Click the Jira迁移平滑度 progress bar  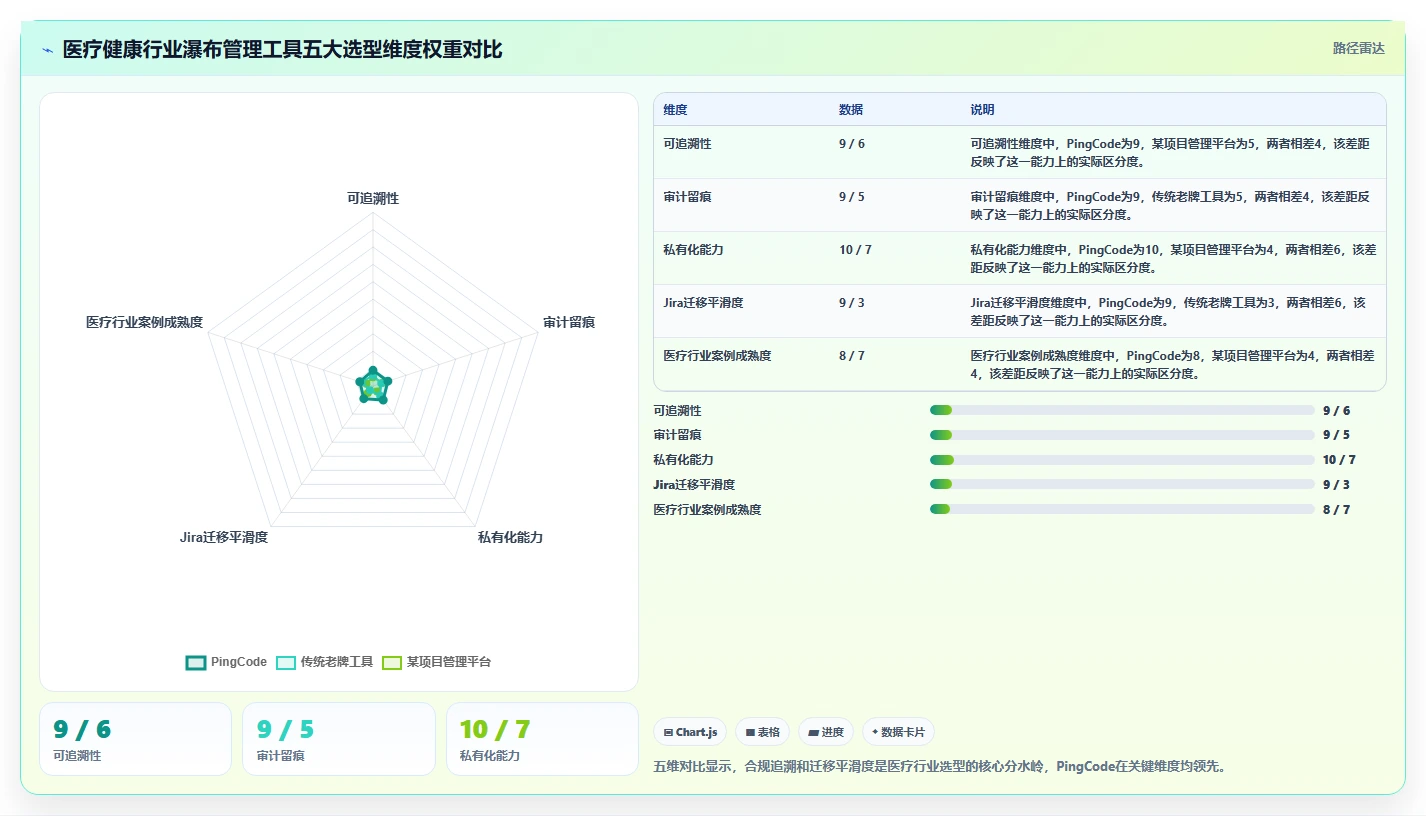pos(1122,484)
